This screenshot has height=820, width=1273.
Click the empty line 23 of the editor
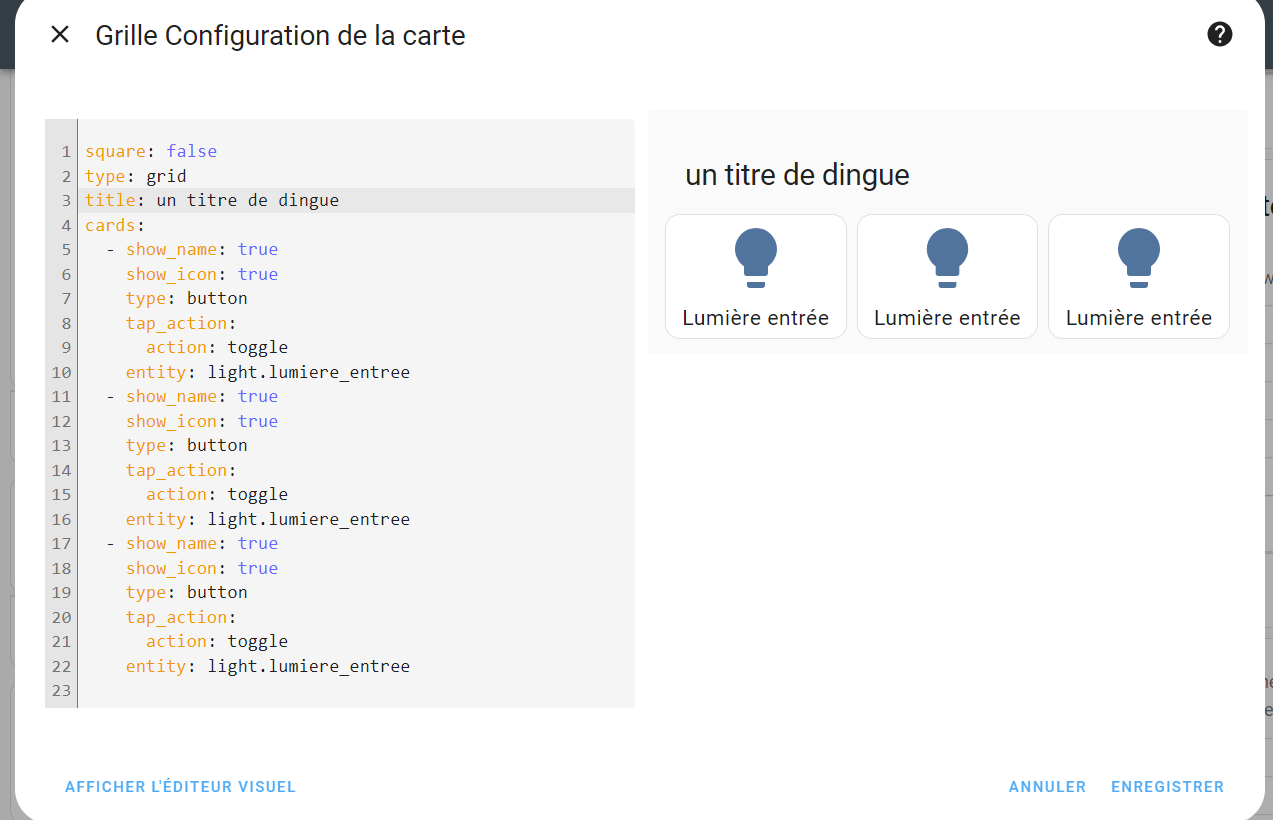point(300,691)
